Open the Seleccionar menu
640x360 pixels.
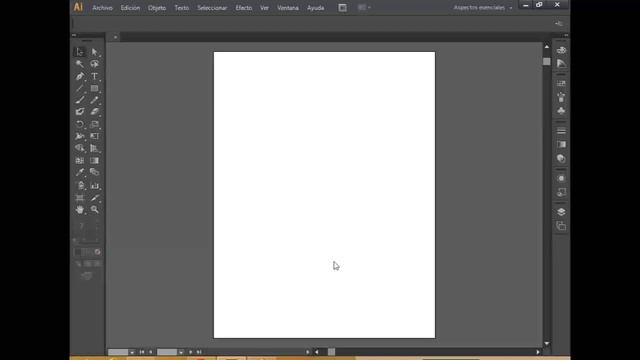pyautogui.click(x=212, y=8)
